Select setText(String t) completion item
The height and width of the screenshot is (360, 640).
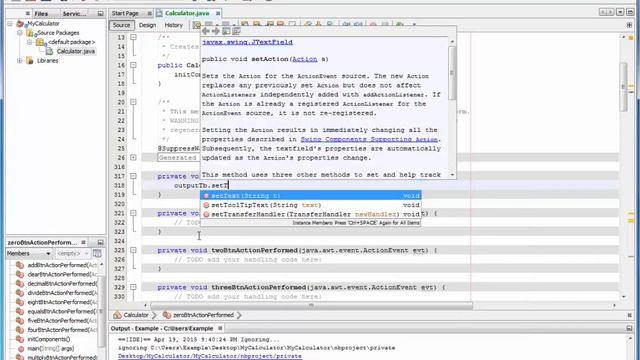coord(311,196)
